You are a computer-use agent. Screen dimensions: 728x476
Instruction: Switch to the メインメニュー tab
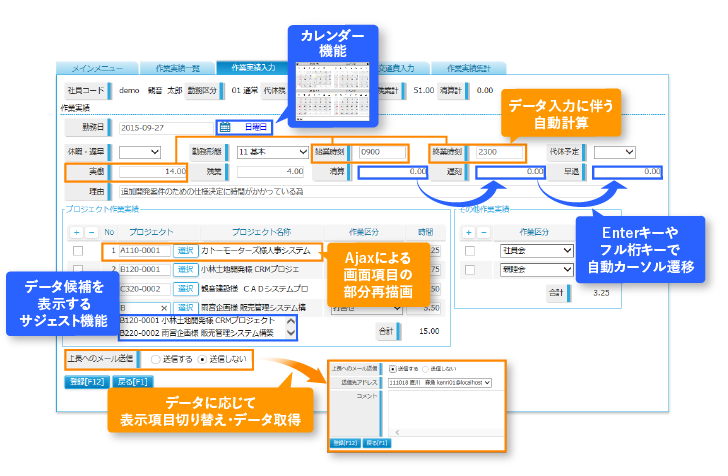98,68
